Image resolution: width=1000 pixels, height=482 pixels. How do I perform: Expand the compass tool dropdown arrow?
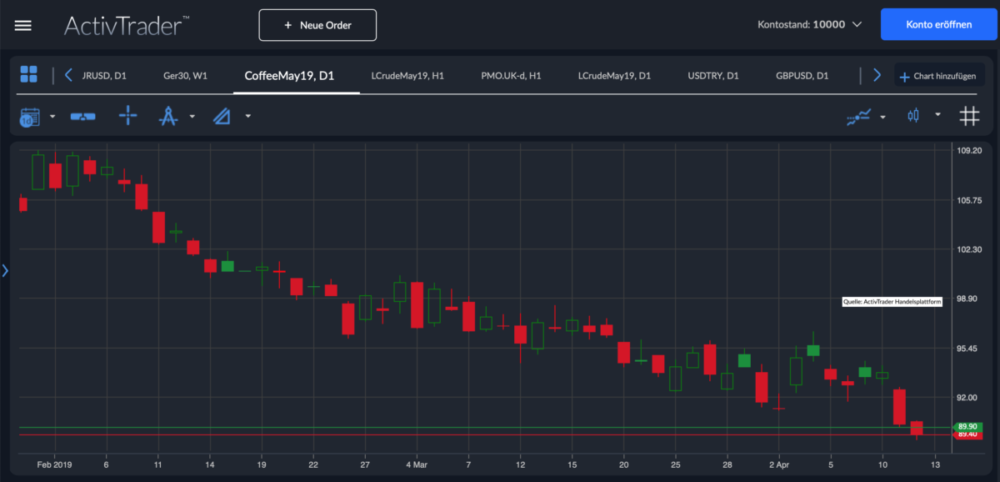192,117
